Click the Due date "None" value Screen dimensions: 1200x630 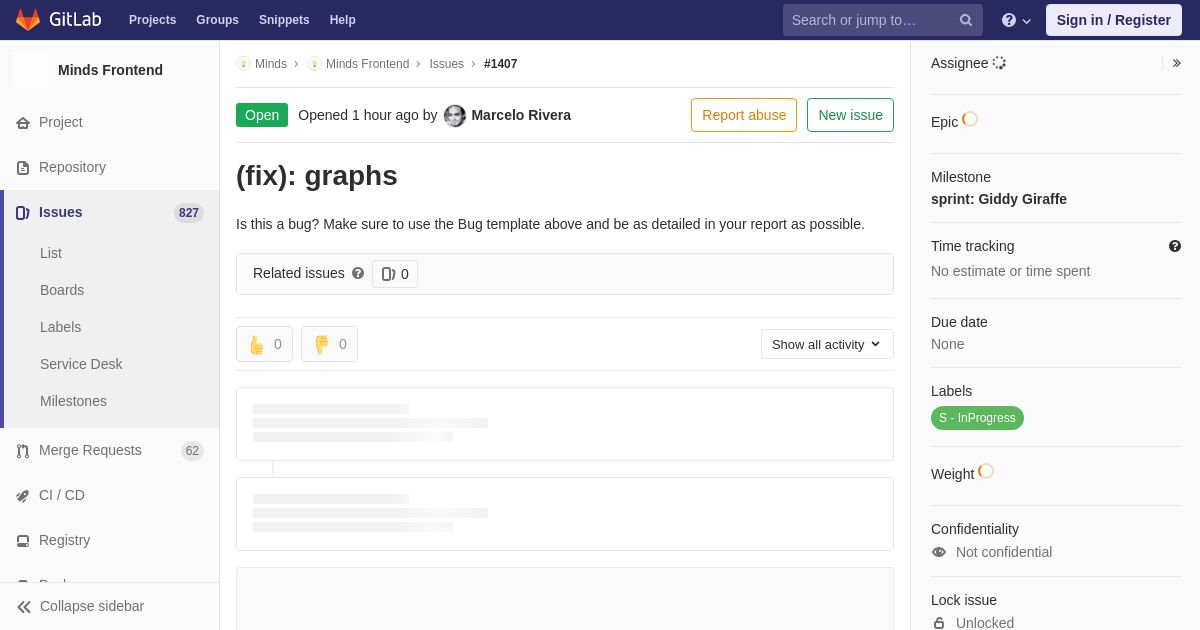click(948, 344)
